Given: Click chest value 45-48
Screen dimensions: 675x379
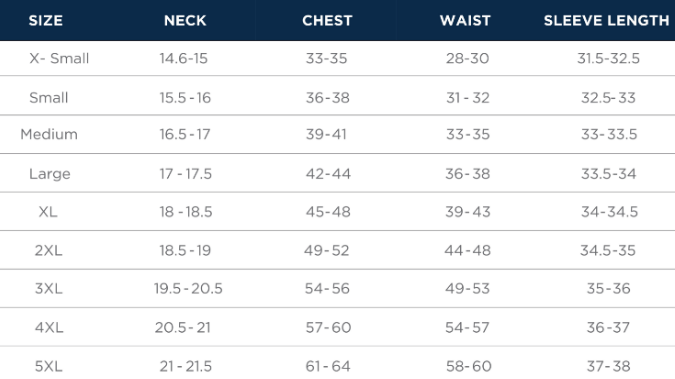Looking at the screenshot, I should 328,212.
